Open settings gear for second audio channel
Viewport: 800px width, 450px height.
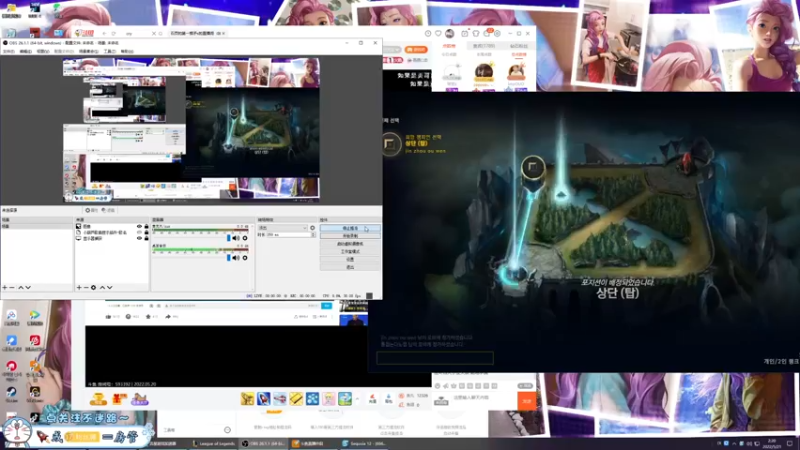point(245,258)
